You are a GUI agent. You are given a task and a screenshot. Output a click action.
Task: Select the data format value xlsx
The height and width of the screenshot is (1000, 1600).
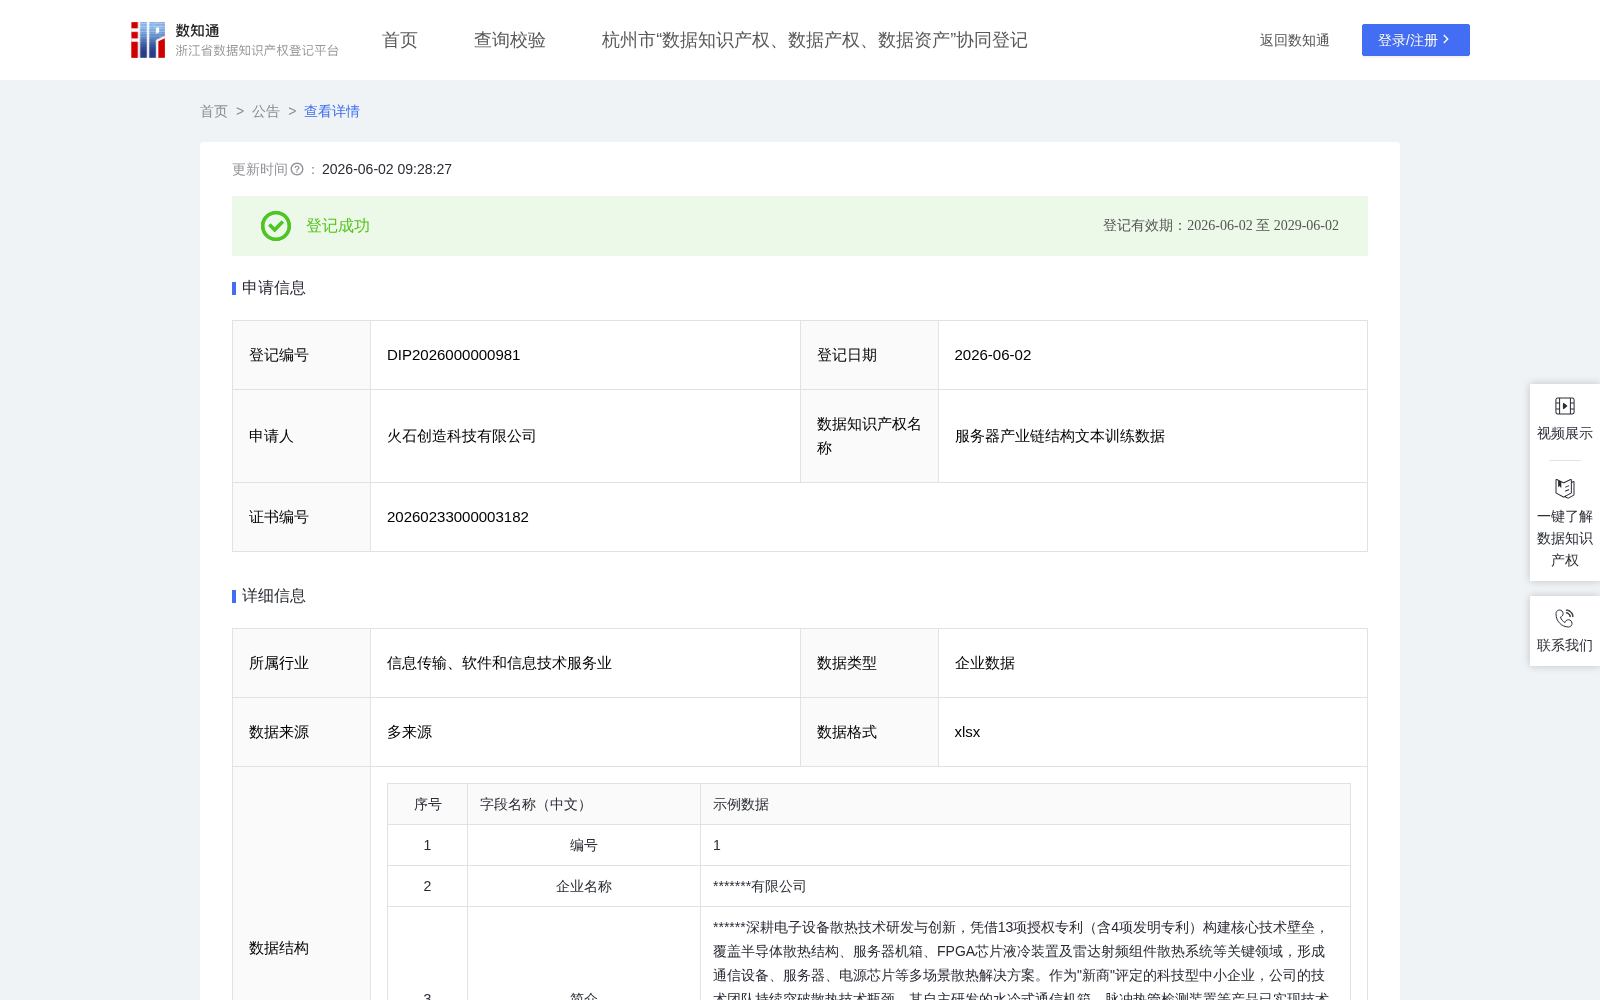[x=967, y=732]
